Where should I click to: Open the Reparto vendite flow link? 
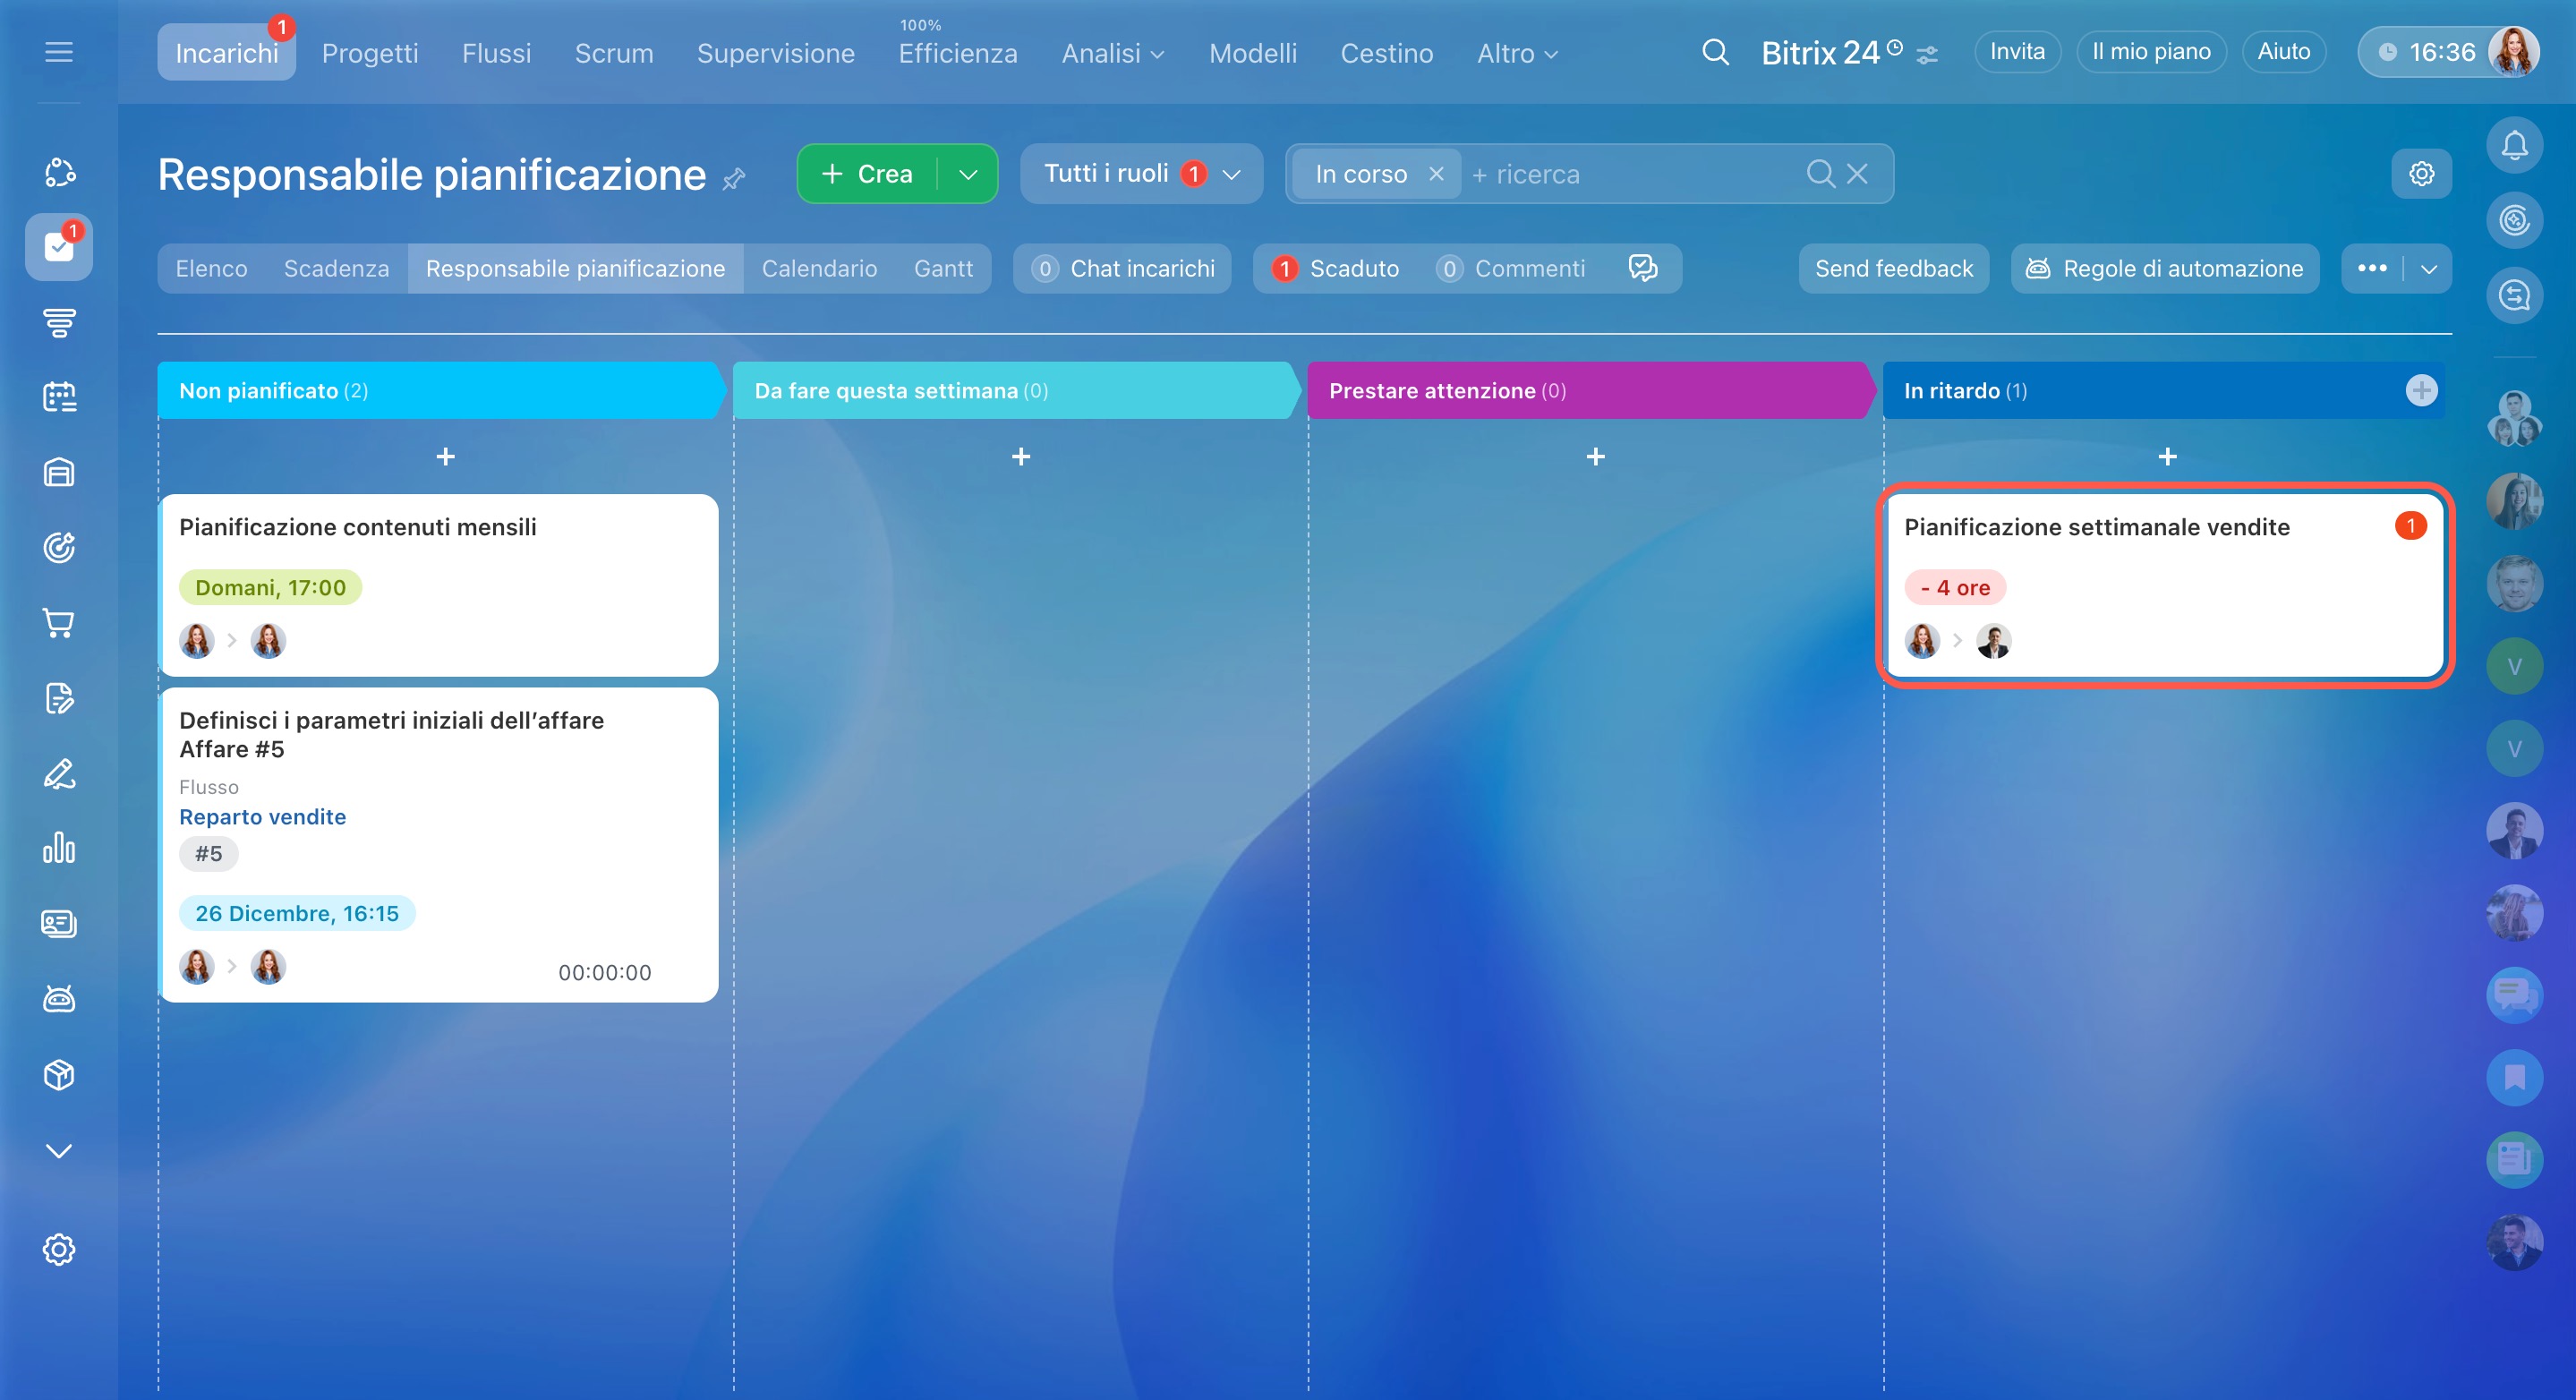click(x=262, y=816)
